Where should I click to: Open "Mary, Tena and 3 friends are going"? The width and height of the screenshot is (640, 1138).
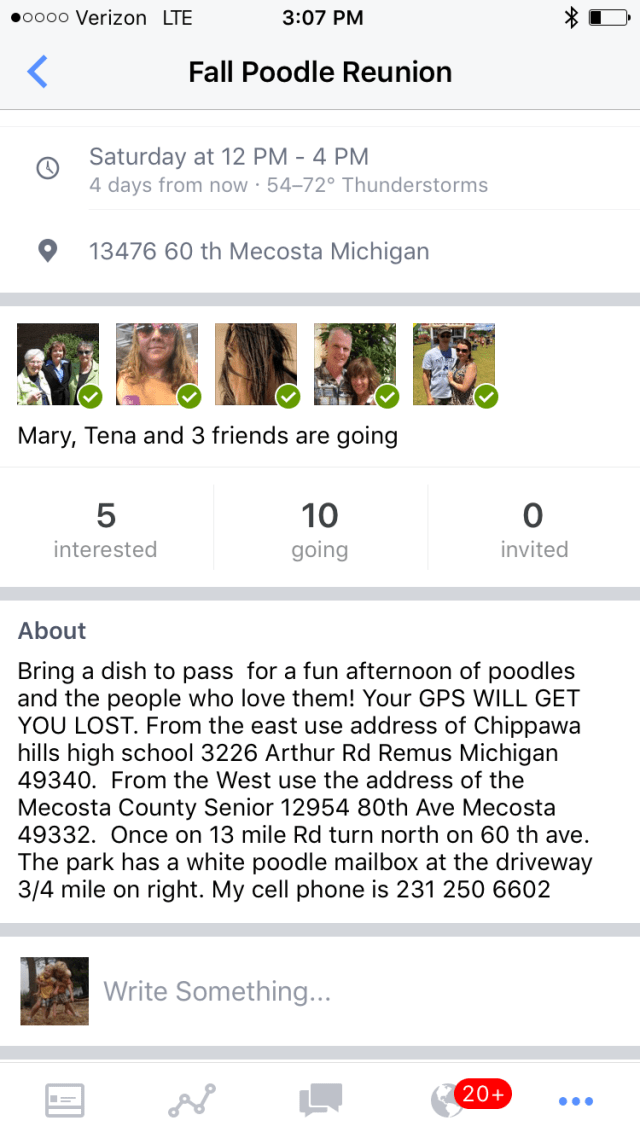208,436
